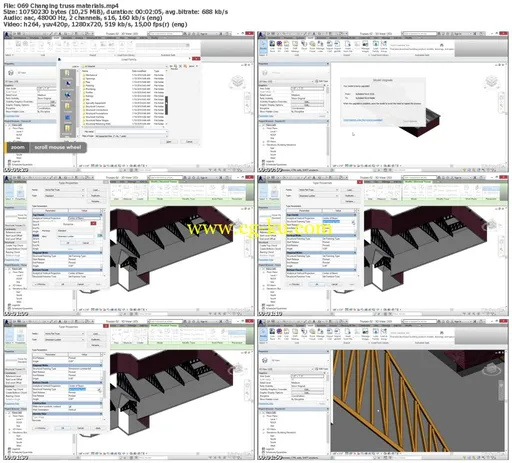Viewport: 512px width, 463px height.
Task: Click Create New Folder icon in Load Family toolbar
Action: tap(185, 66)
